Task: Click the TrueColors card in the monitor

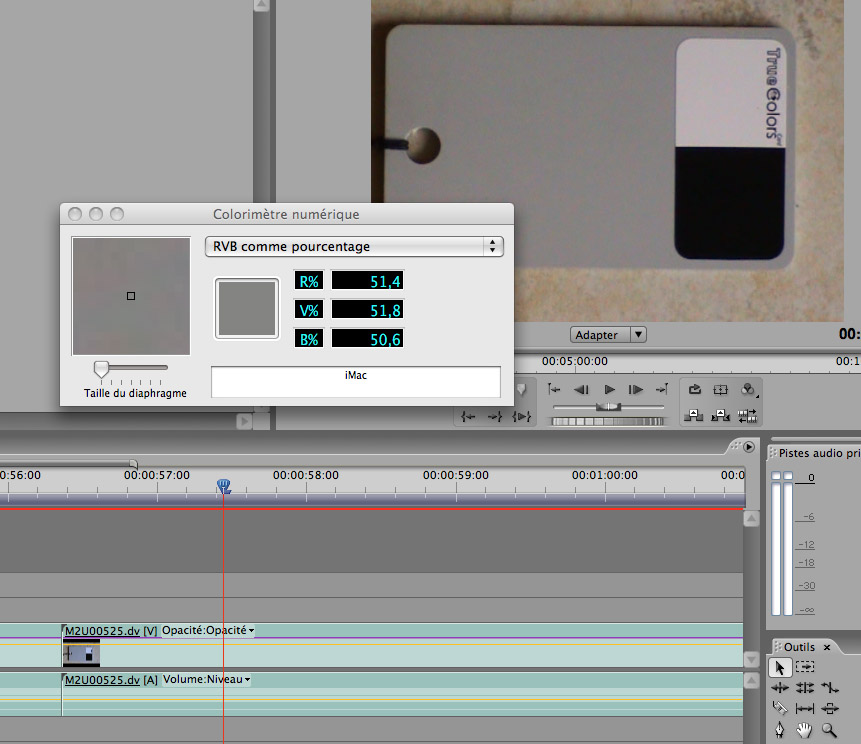Action: 590,146
